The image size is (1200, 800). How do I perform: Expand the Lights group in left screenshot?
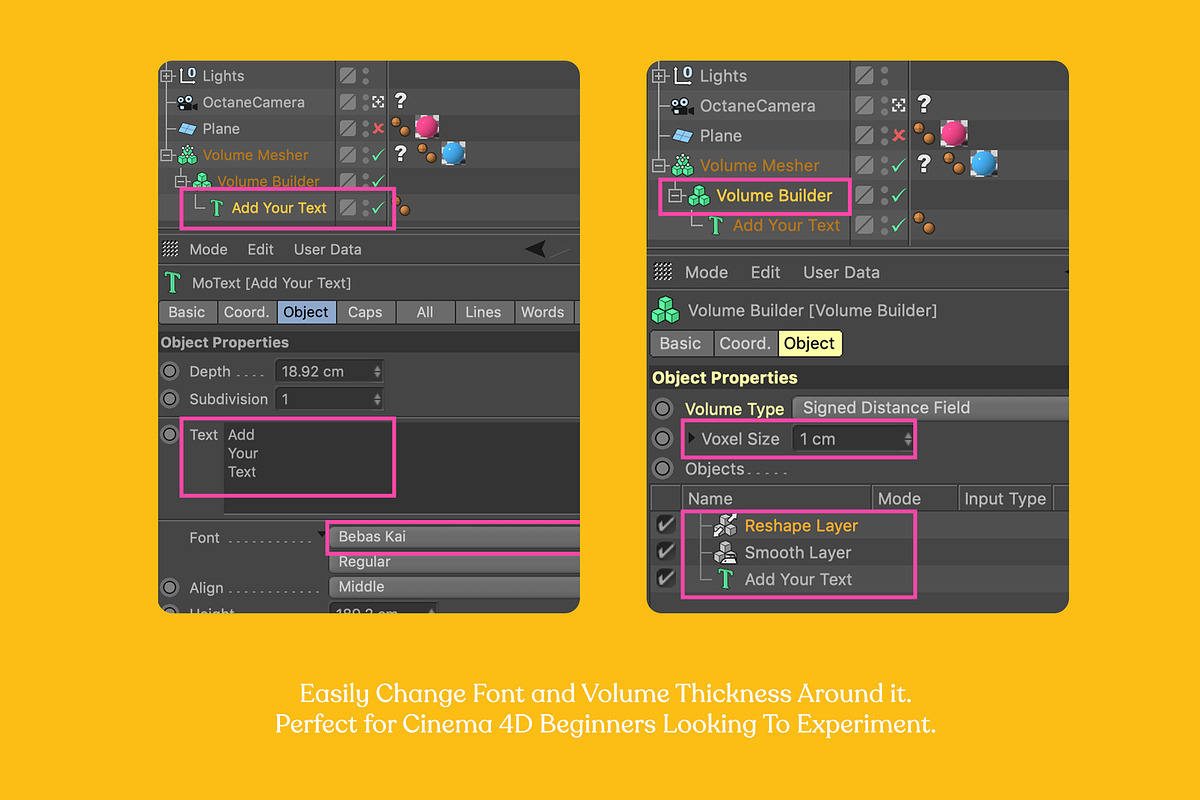tap(166, 76)
